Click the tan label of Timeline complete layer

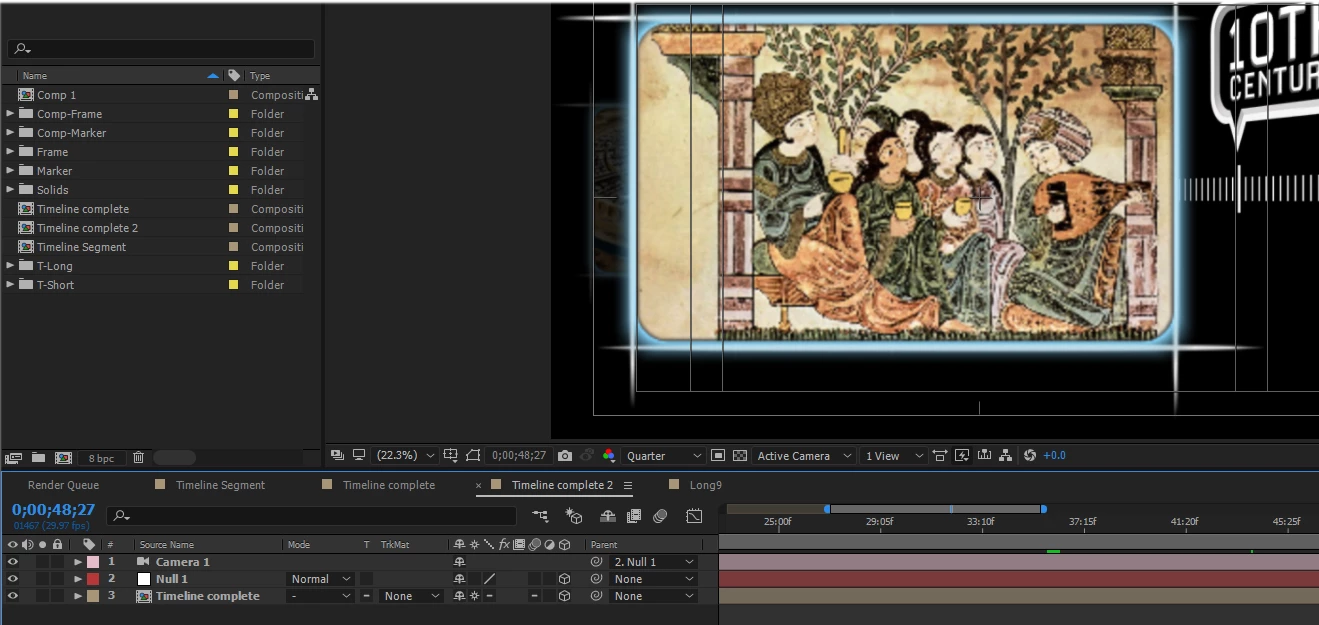click(93, 596)
